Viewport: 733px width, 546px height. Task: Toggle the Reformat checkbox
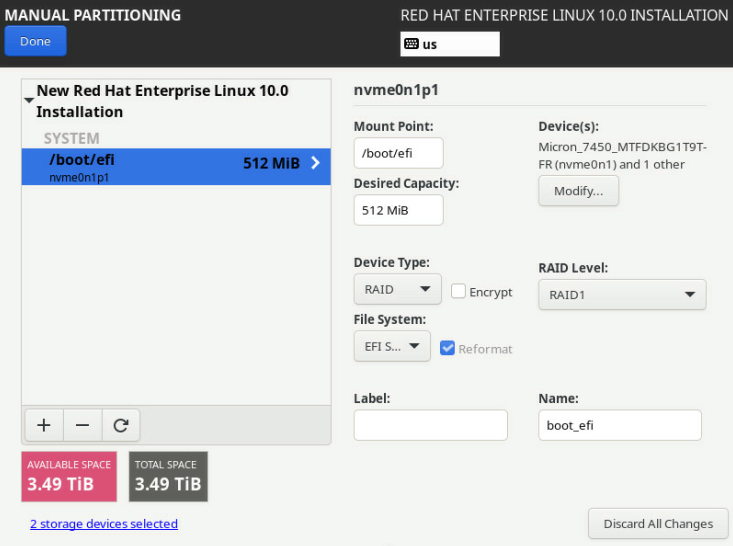click(447, 348)
